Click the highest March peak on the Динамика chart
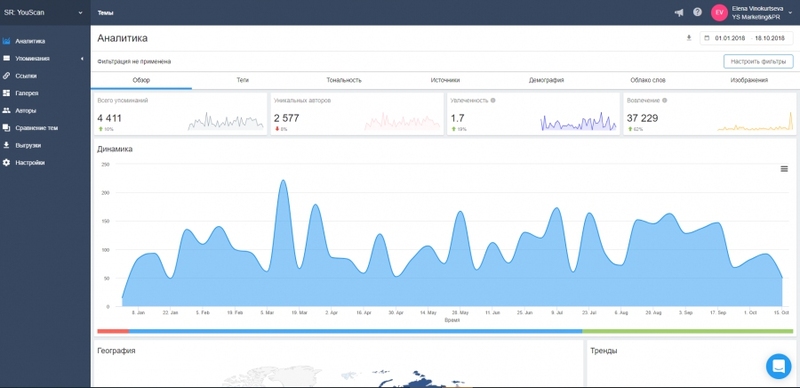800x388 pixels. tap(284, 180)
